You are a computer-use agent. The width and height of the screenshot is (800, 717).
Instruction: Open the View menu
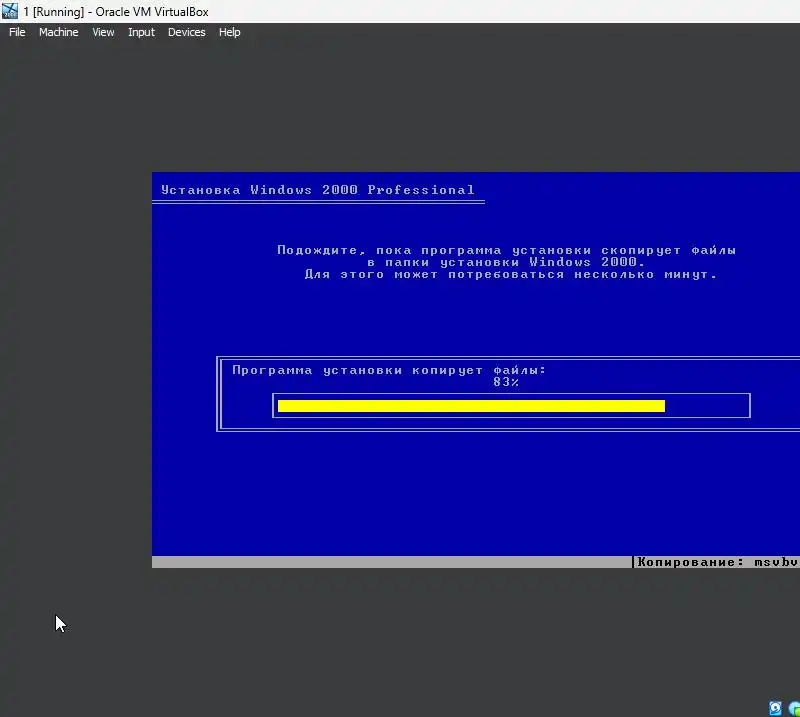tap(103, 32)
